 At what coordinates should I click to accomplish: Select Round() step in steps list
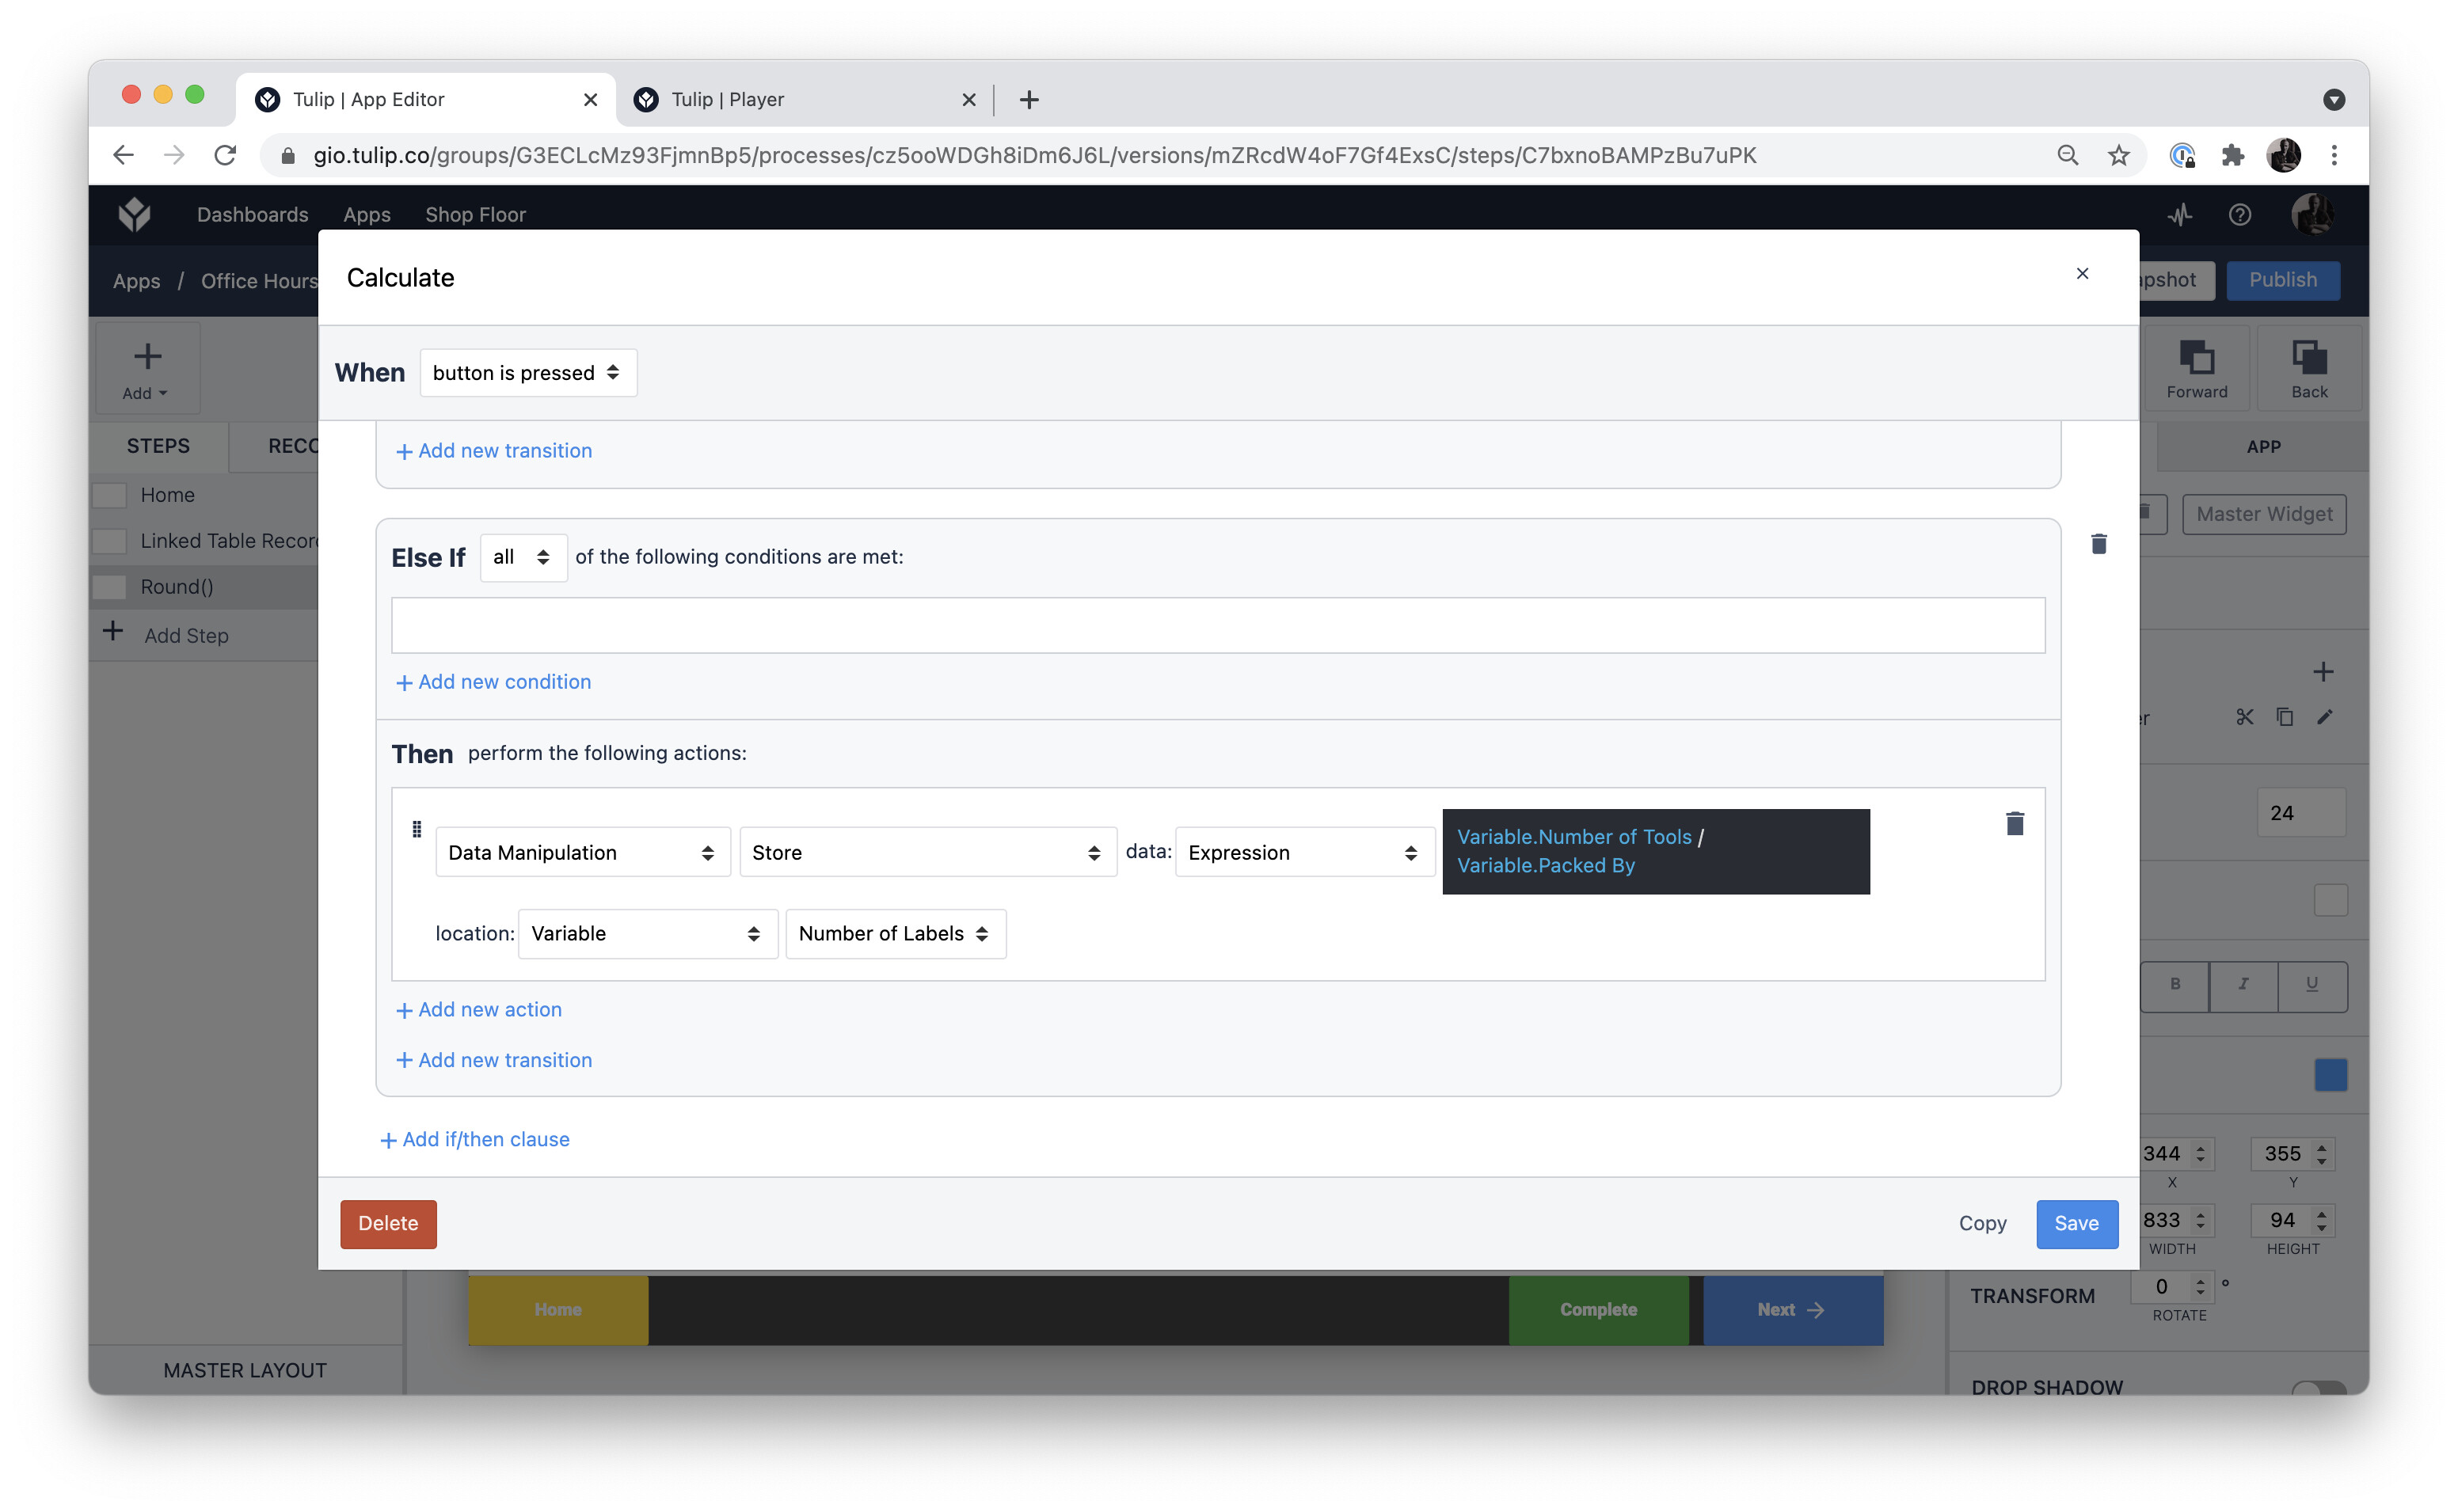(x=203, y=587)
